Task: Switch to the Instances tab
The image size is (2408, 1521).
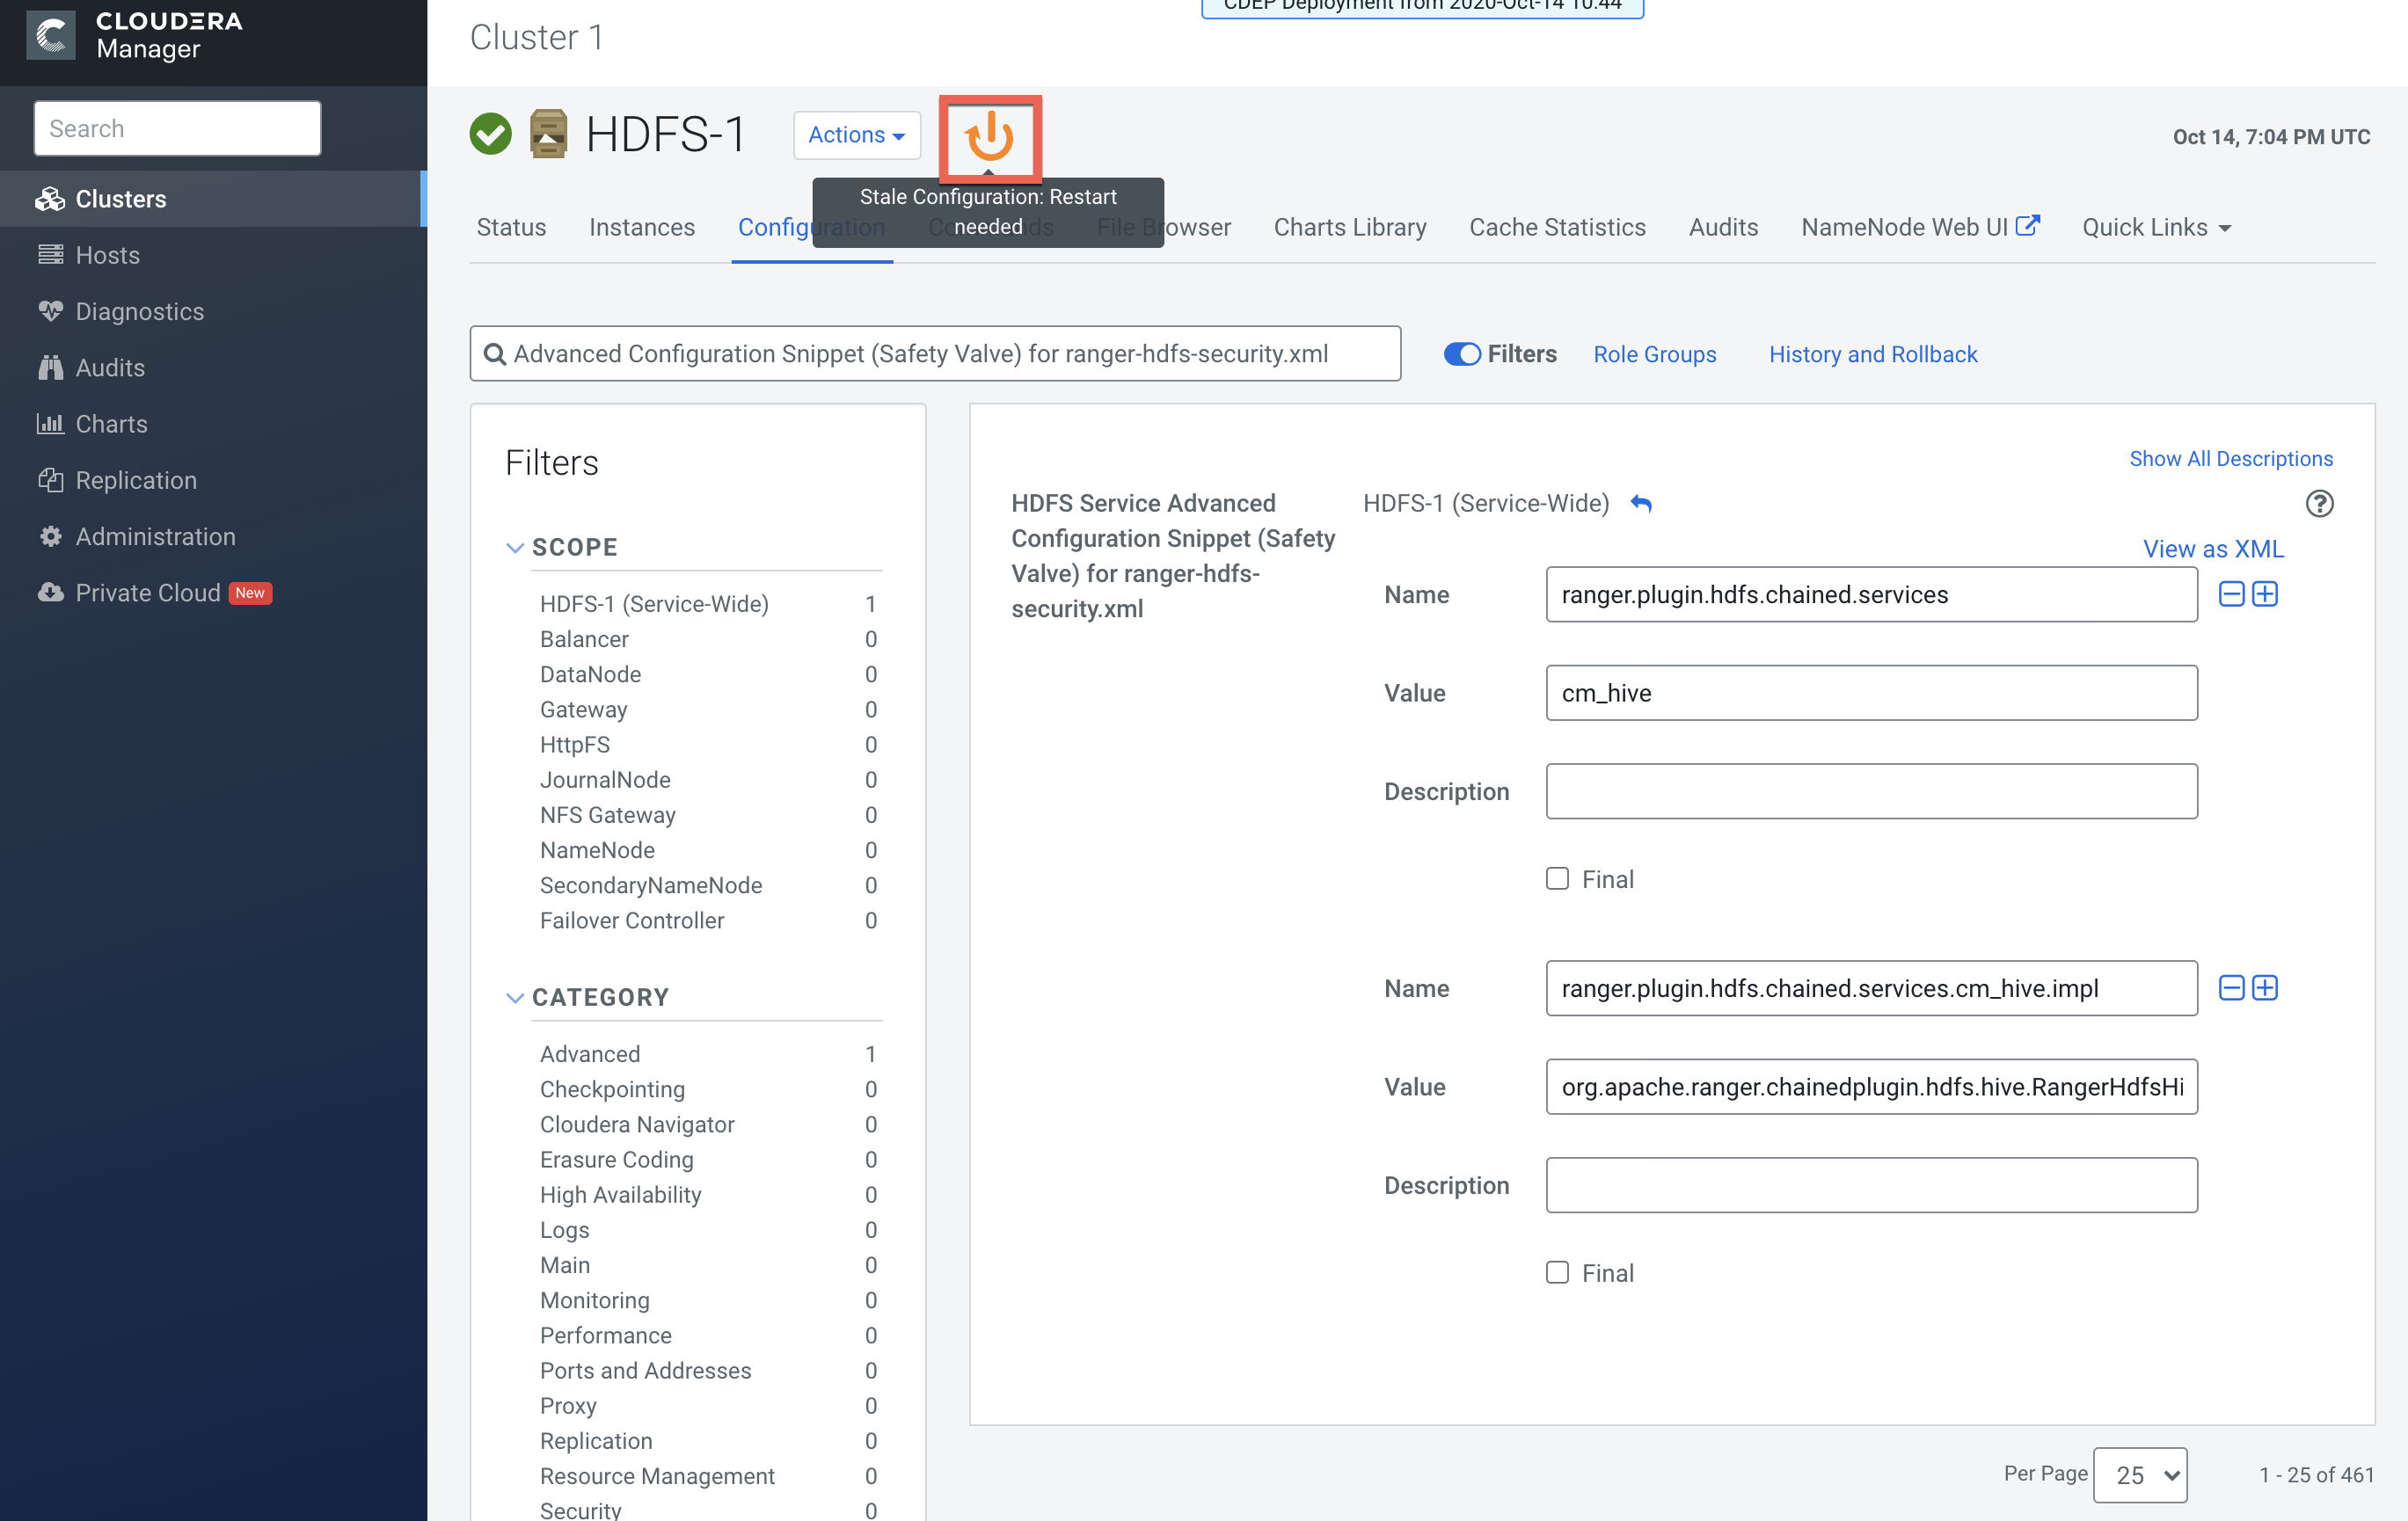Action: click(641, 227)
